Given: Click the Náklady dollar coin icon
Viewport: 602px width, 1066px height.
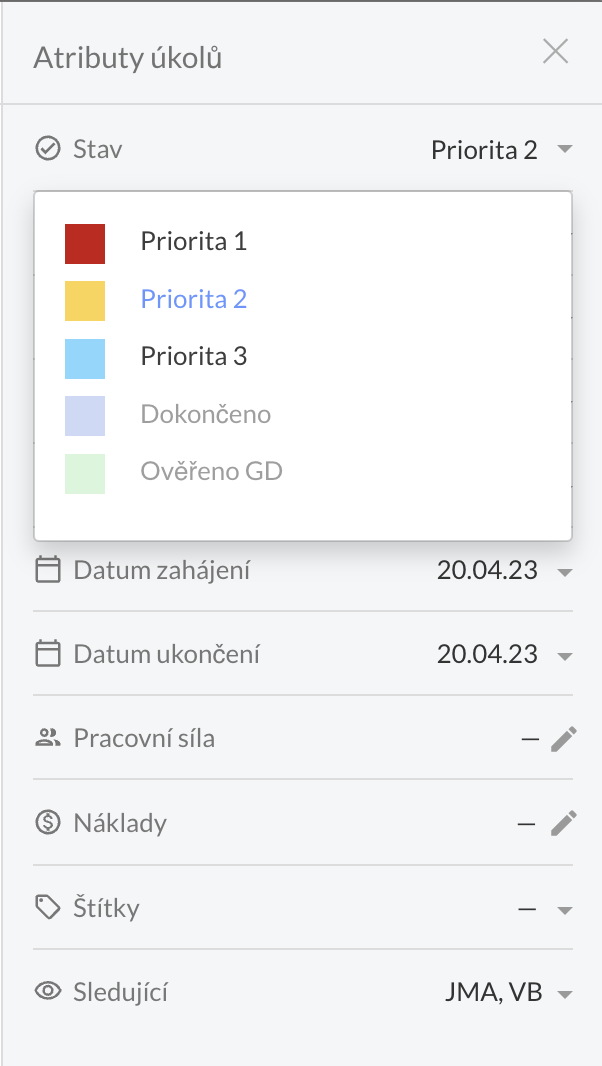Looking at the screenshot, I should click(x=47, y=824).
